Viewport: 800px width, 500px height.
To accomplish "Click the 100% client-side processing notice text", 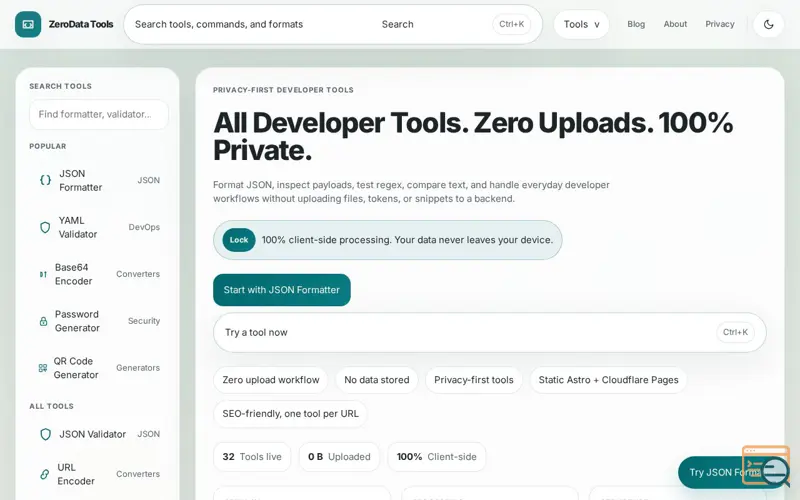I will coord(407,240).
